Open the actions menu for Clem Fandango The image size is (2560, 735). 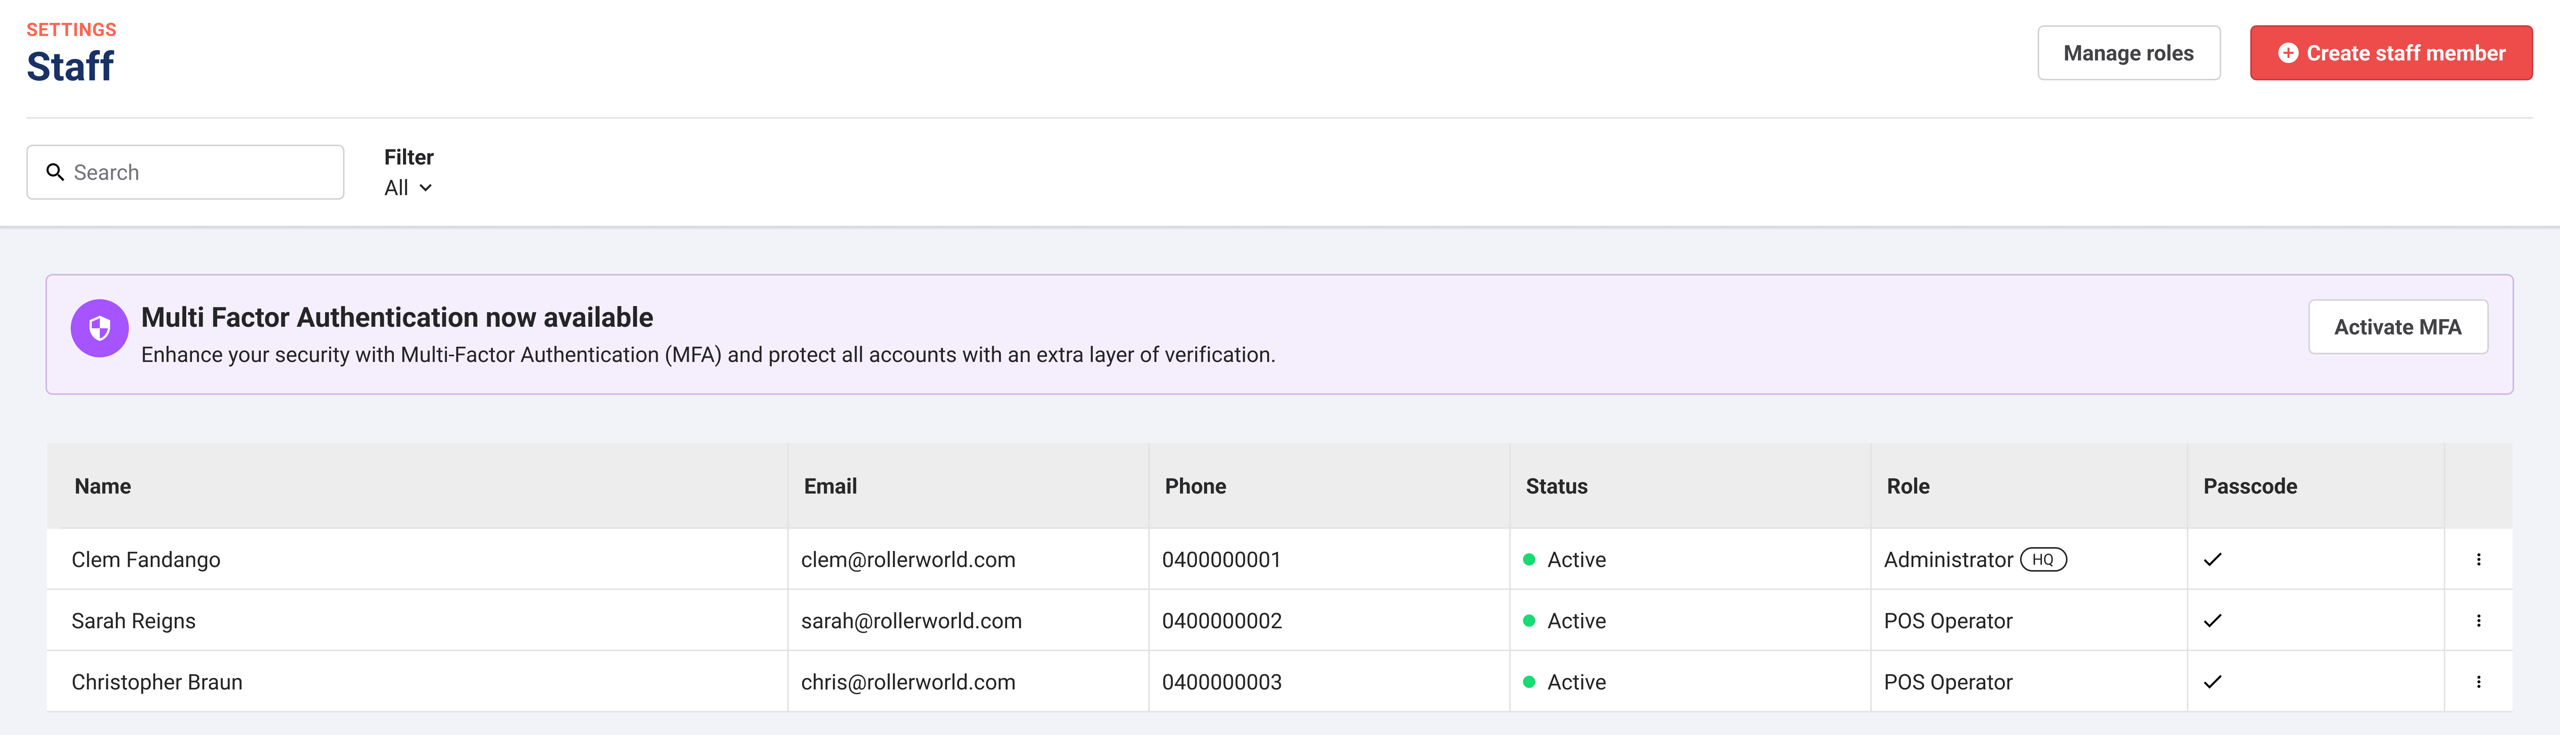click(2477, 559)
